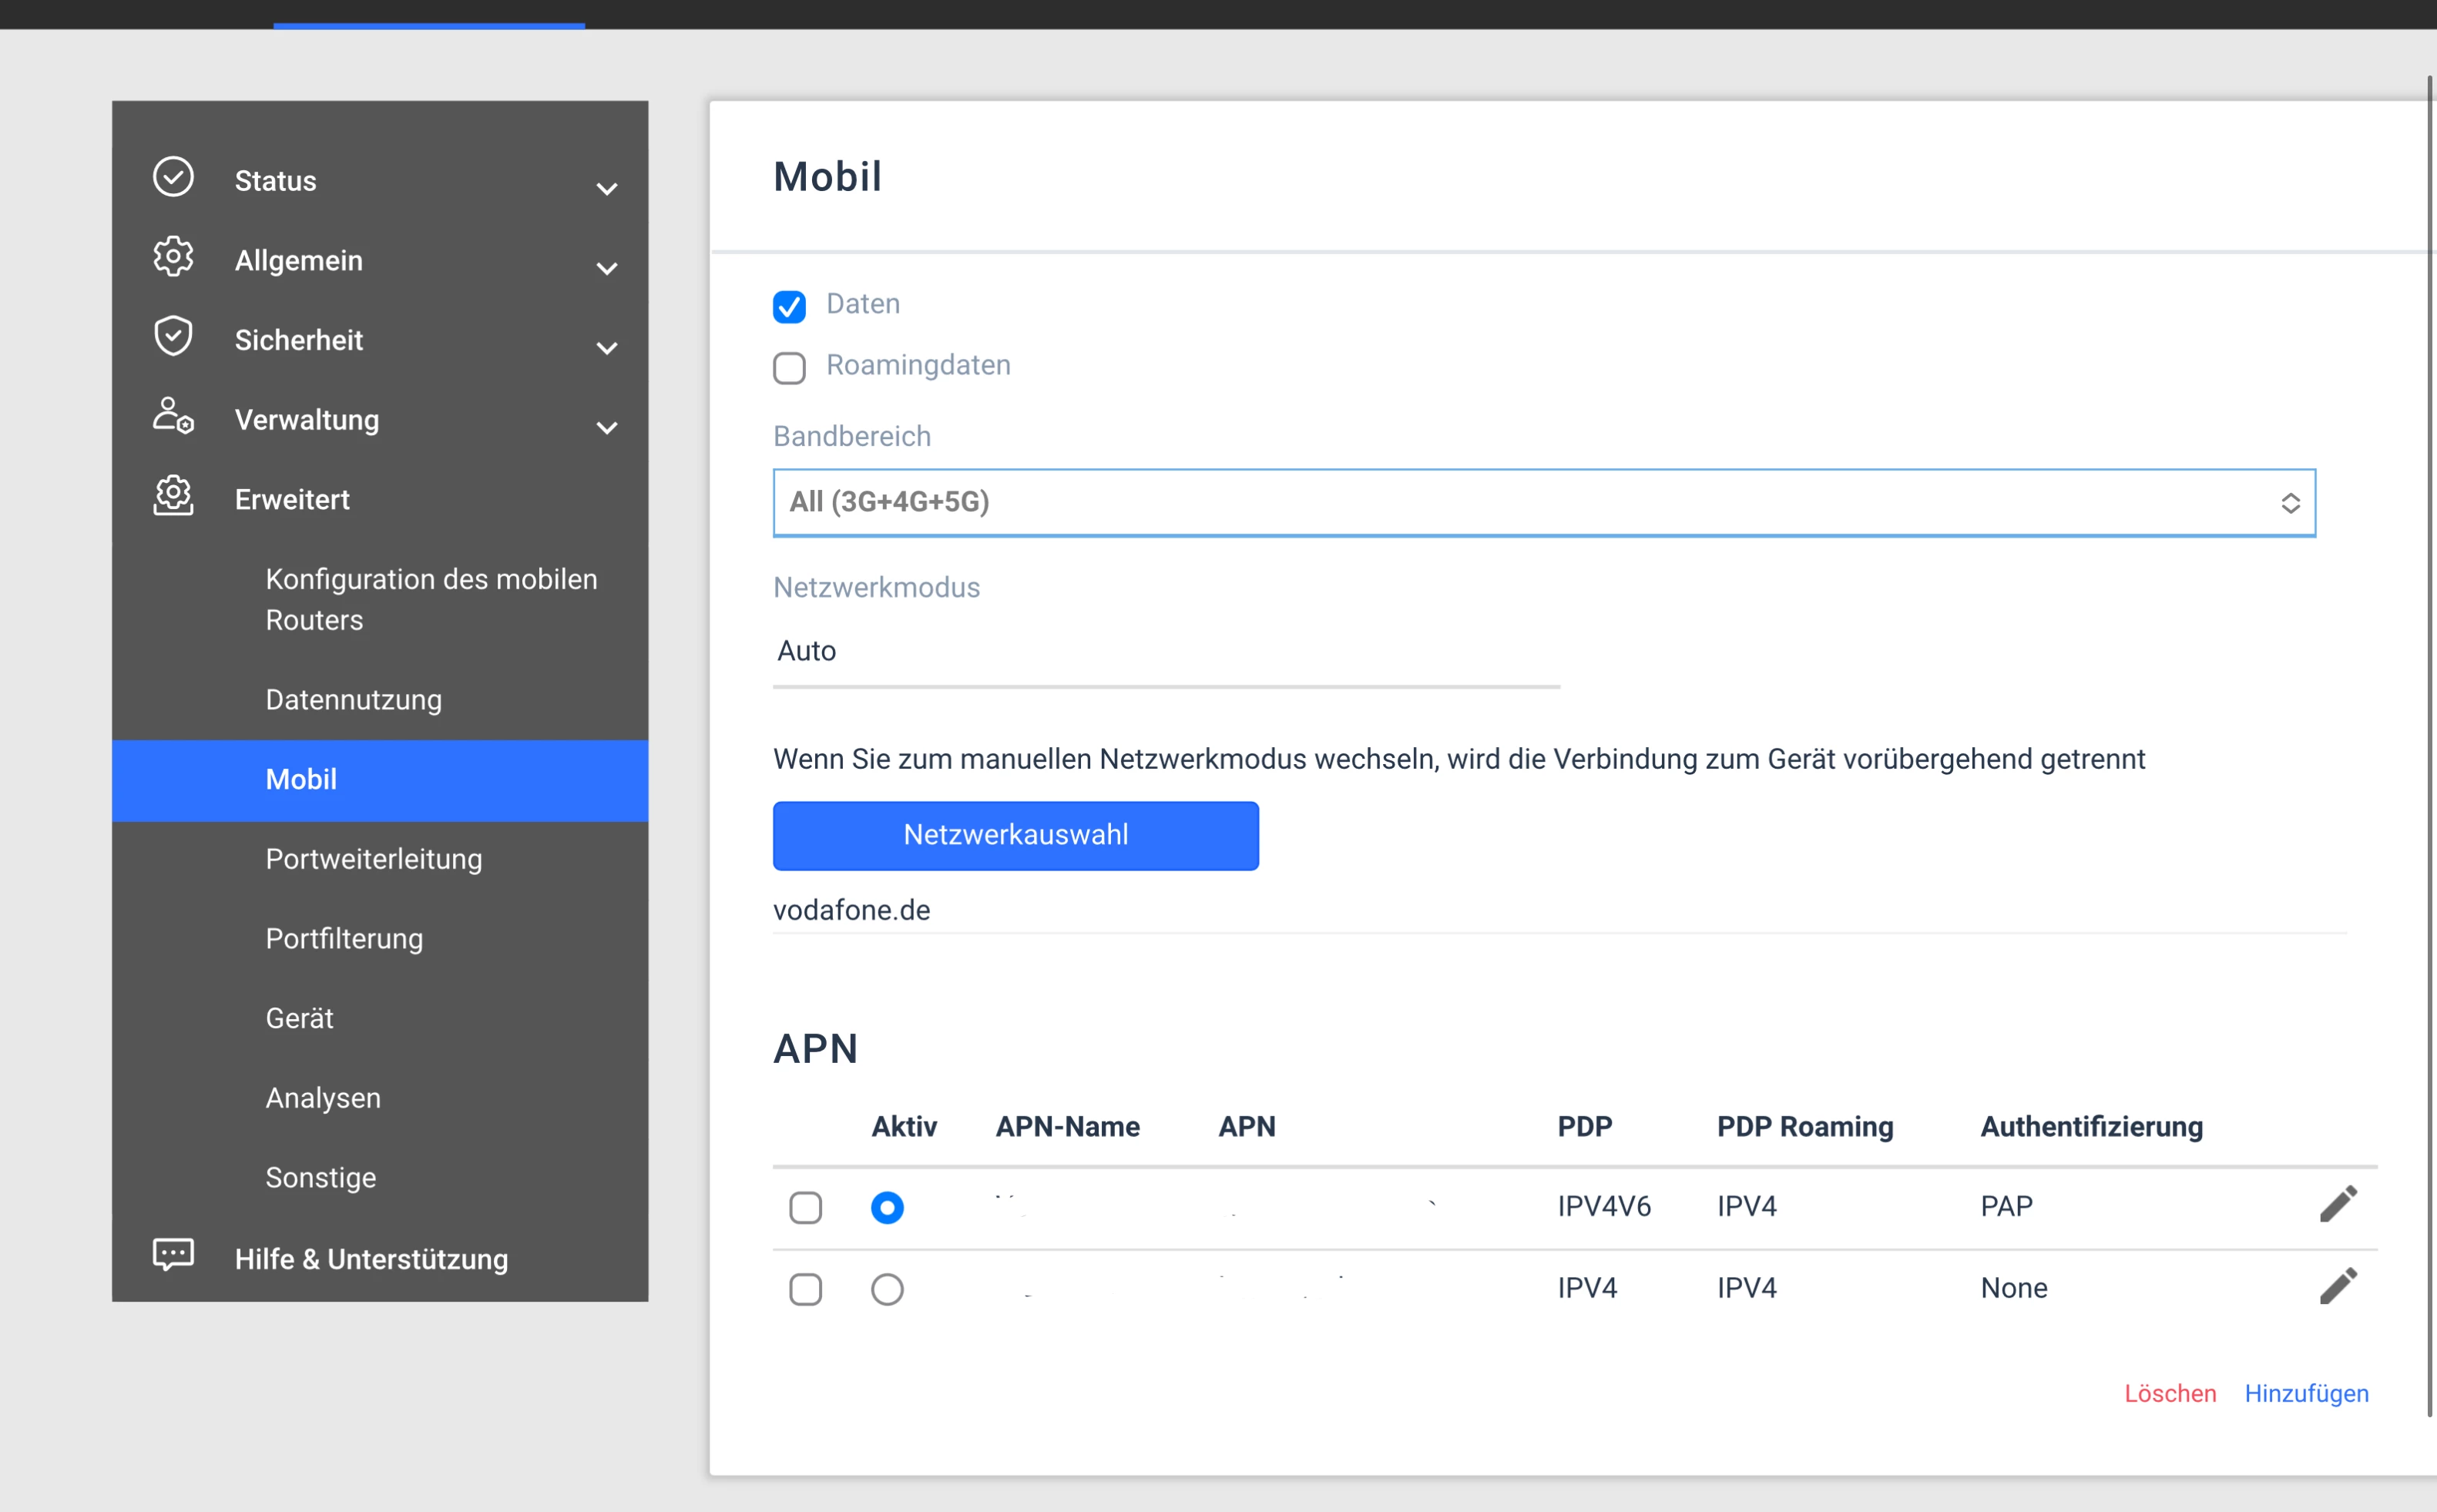This screenshot has width=2437, height=1512.
Task: Open the Bandbereich dropdown
Action: tap(1543, 503)
